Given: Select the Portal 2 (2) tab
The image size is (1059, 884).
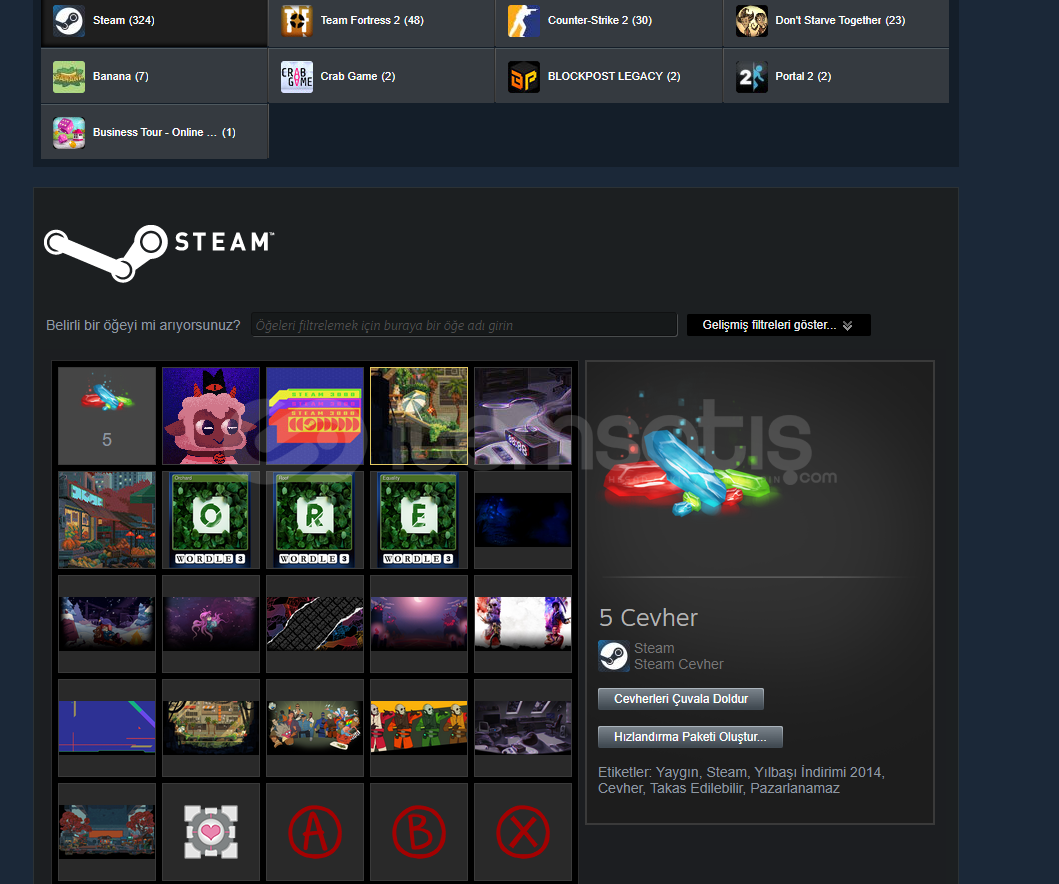Looking at the screenshot, I should coord(836,76).
